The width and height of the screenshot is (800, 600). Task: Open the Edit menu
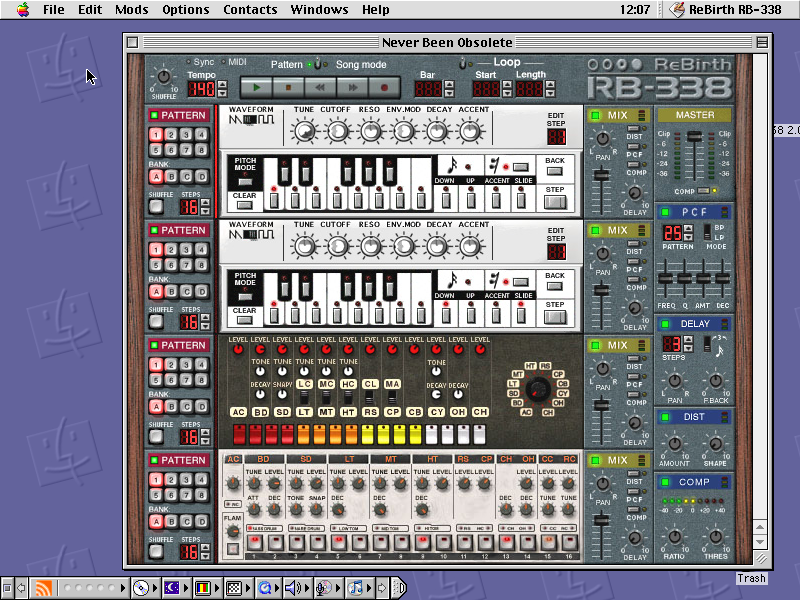pyautogui.click(x=90, y=9)
